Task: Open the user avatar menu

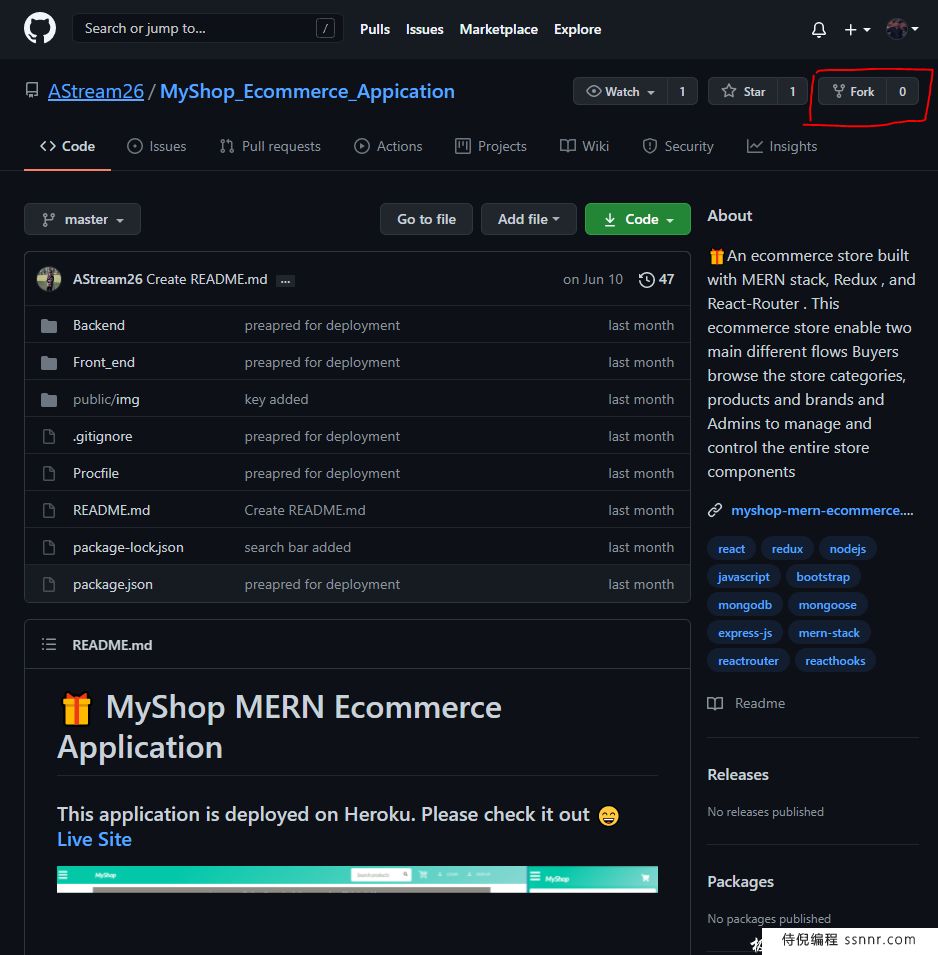Action: pyautogui.click(x=902, y=29)
